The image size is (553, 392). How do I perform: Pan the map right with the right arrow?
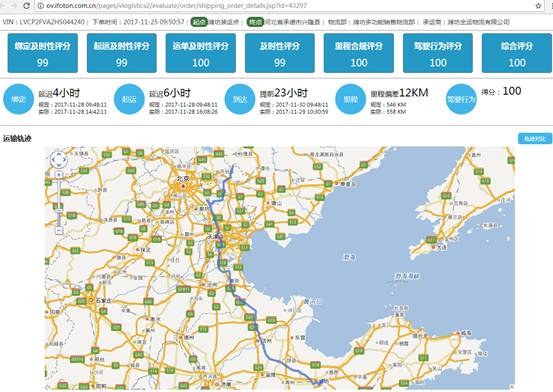tap(64, 160)
